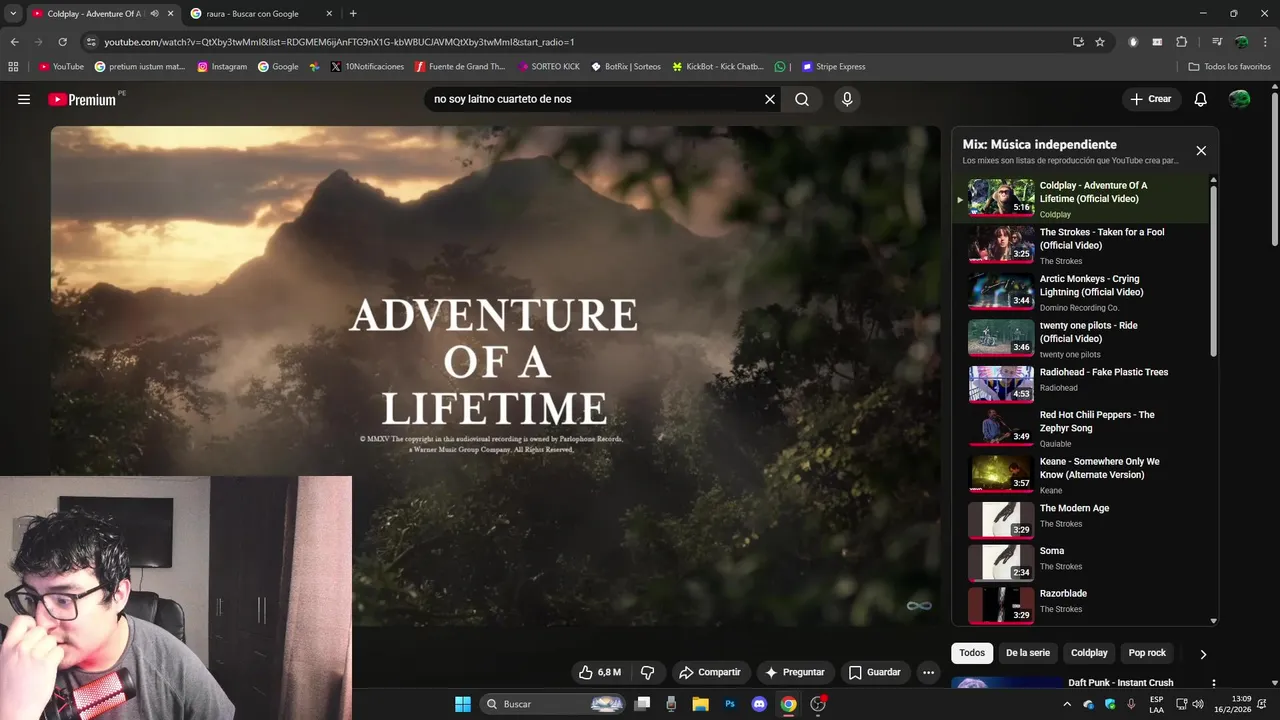Click the Compartir share button

pos(709,672)
